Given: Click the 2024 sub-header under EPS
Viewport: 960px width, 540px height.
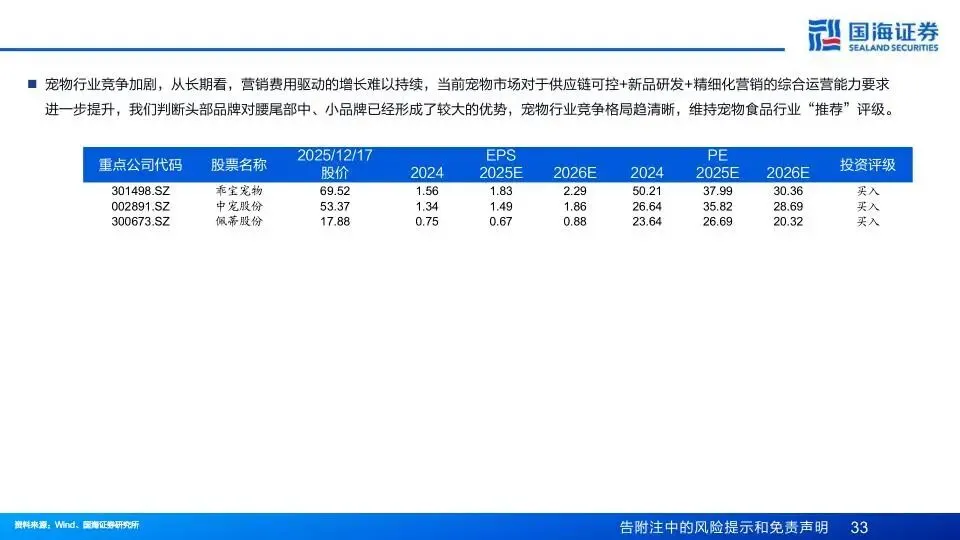Looking at the screenshot, I should click(x=427, y=173).
